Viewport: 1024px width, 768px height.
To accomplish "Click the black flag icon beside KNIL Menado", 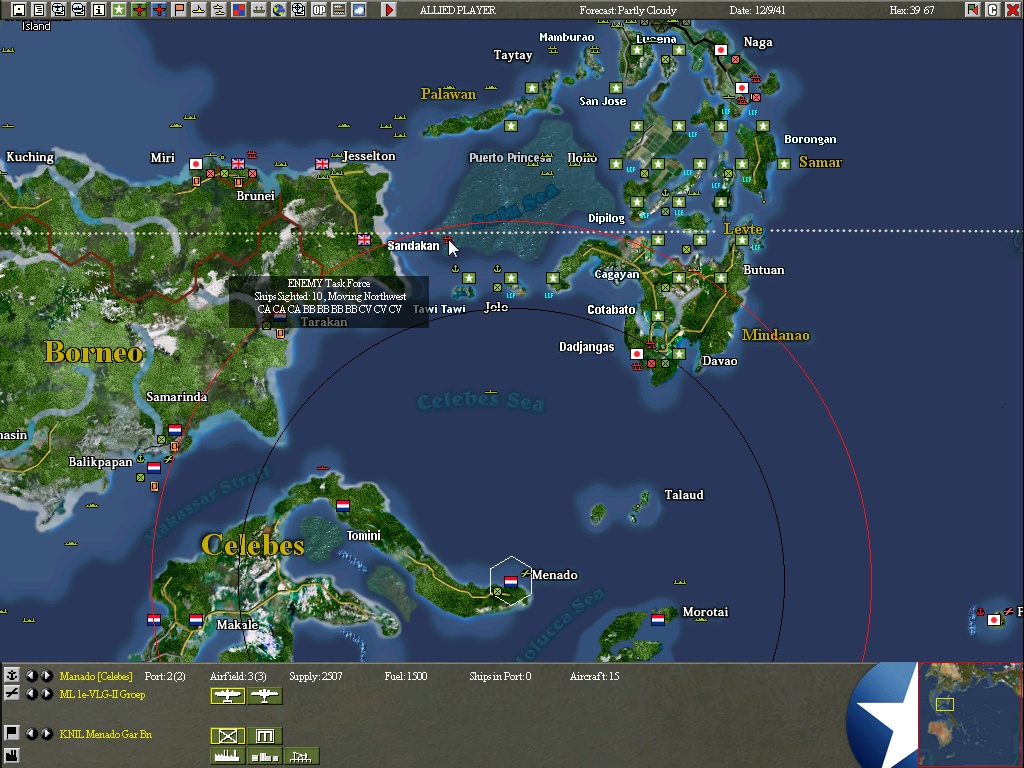I will point(11,733).
